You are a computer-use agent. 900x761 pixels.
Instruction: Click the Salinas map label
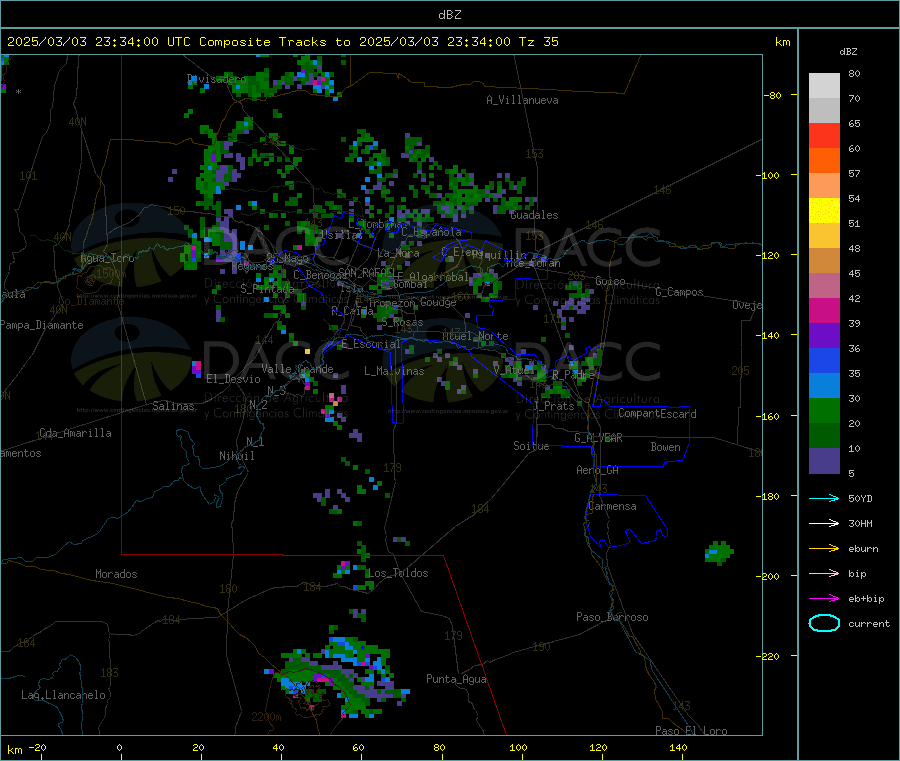pos(173,406)
